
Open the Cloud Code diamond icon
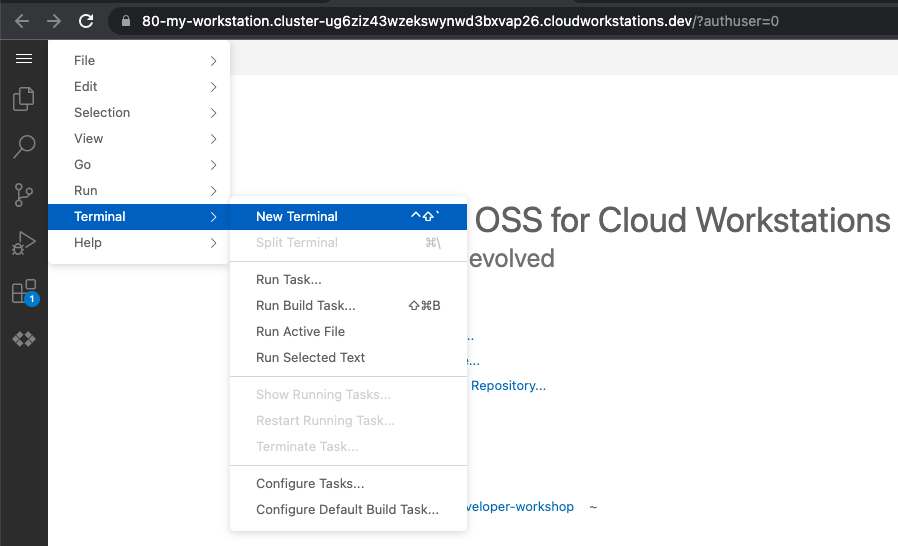point(24,340)
